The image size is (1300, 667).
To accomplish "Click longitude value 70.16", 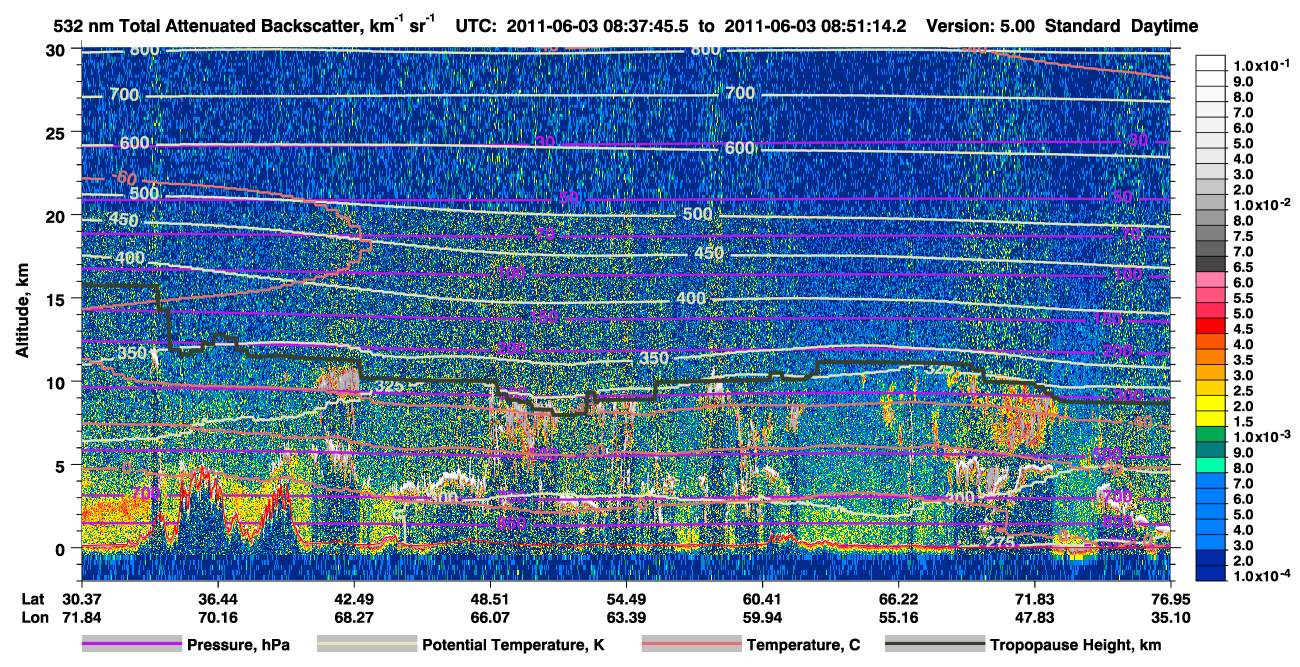I will coord(217,616).
